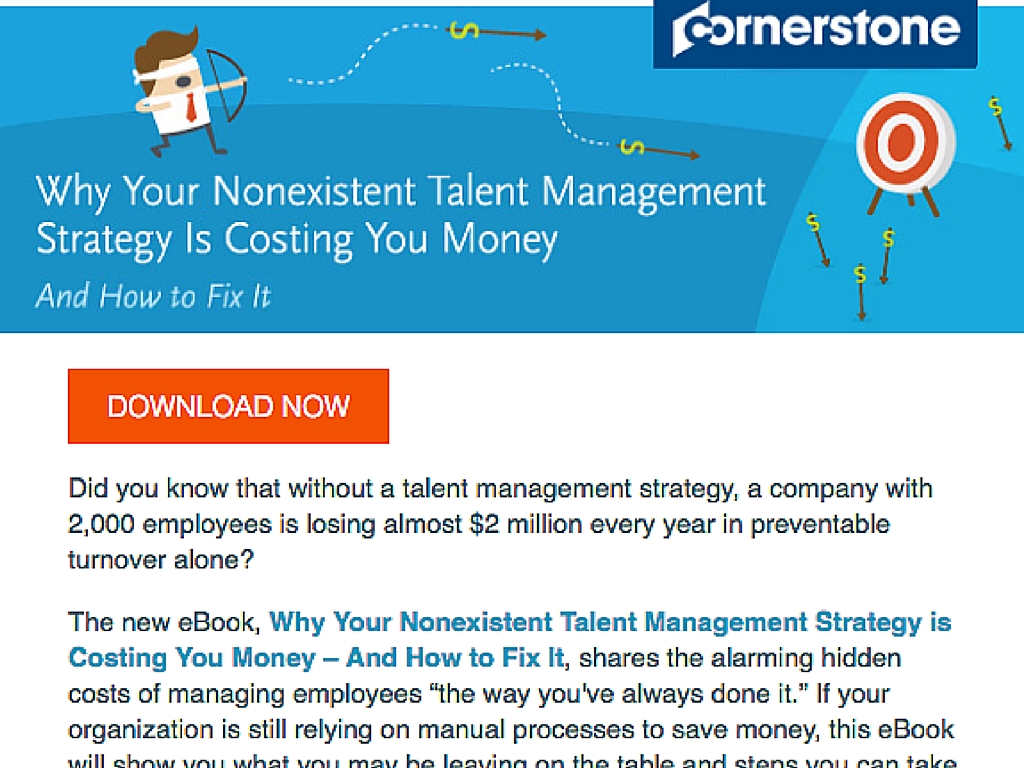Click the 'Costing You Money – And How to Fix It' link line
The width and height of the screenshot is (1024, 768).
[316, 658]
